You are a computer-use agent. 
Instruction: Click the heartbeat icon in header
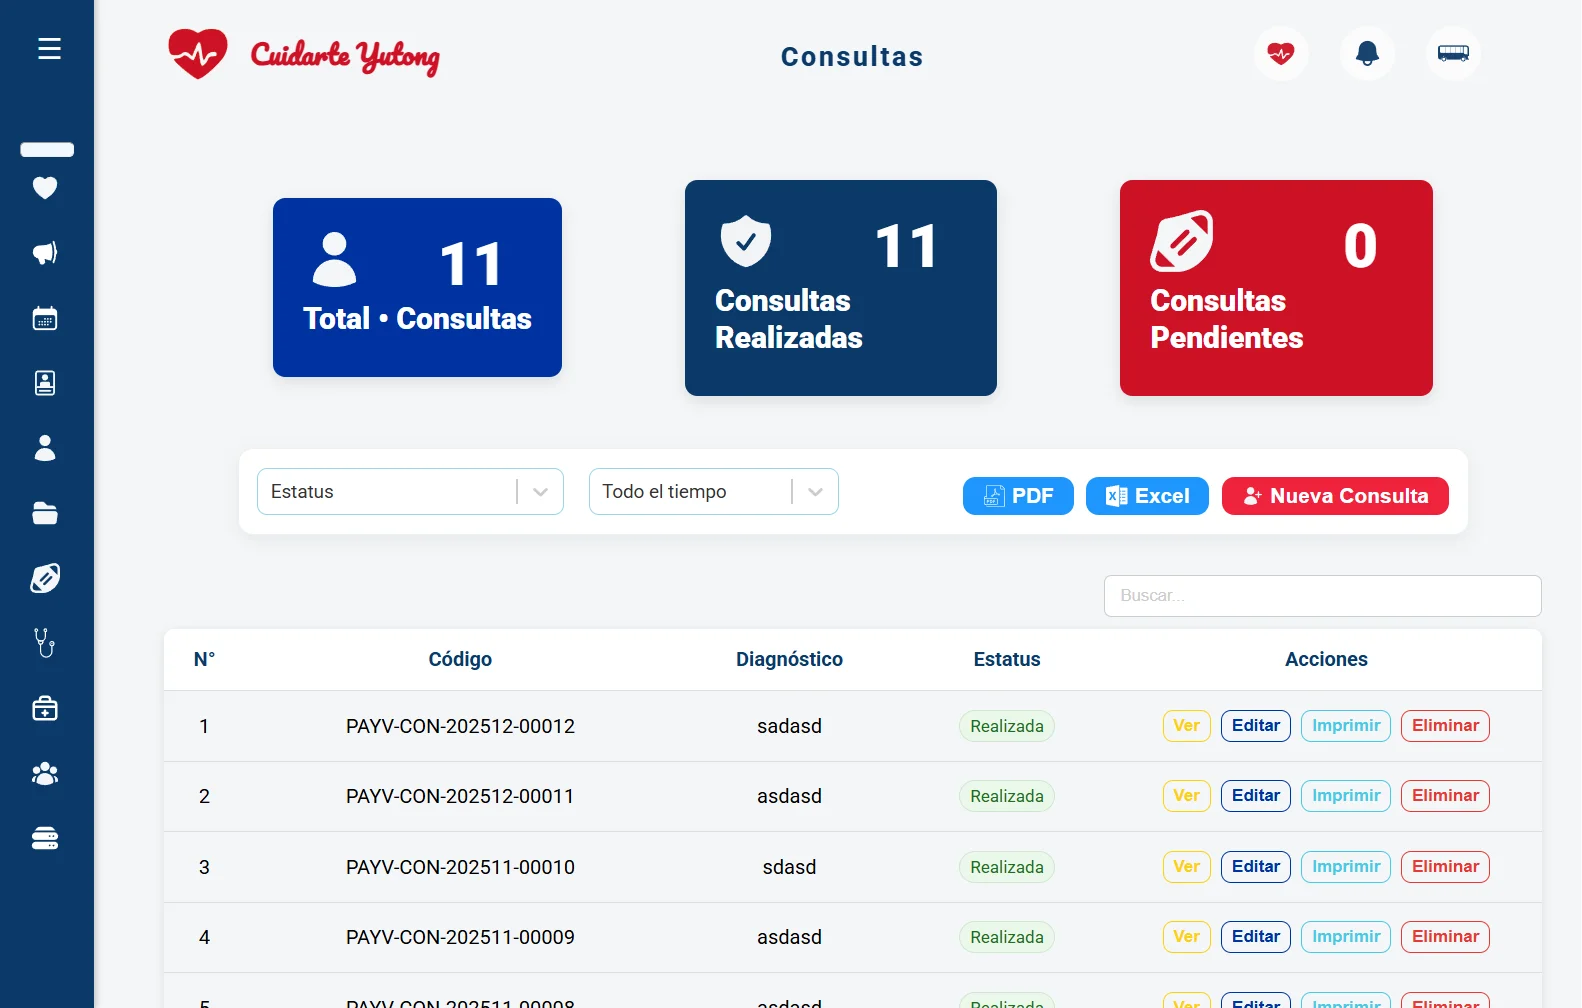[1281, 53]
